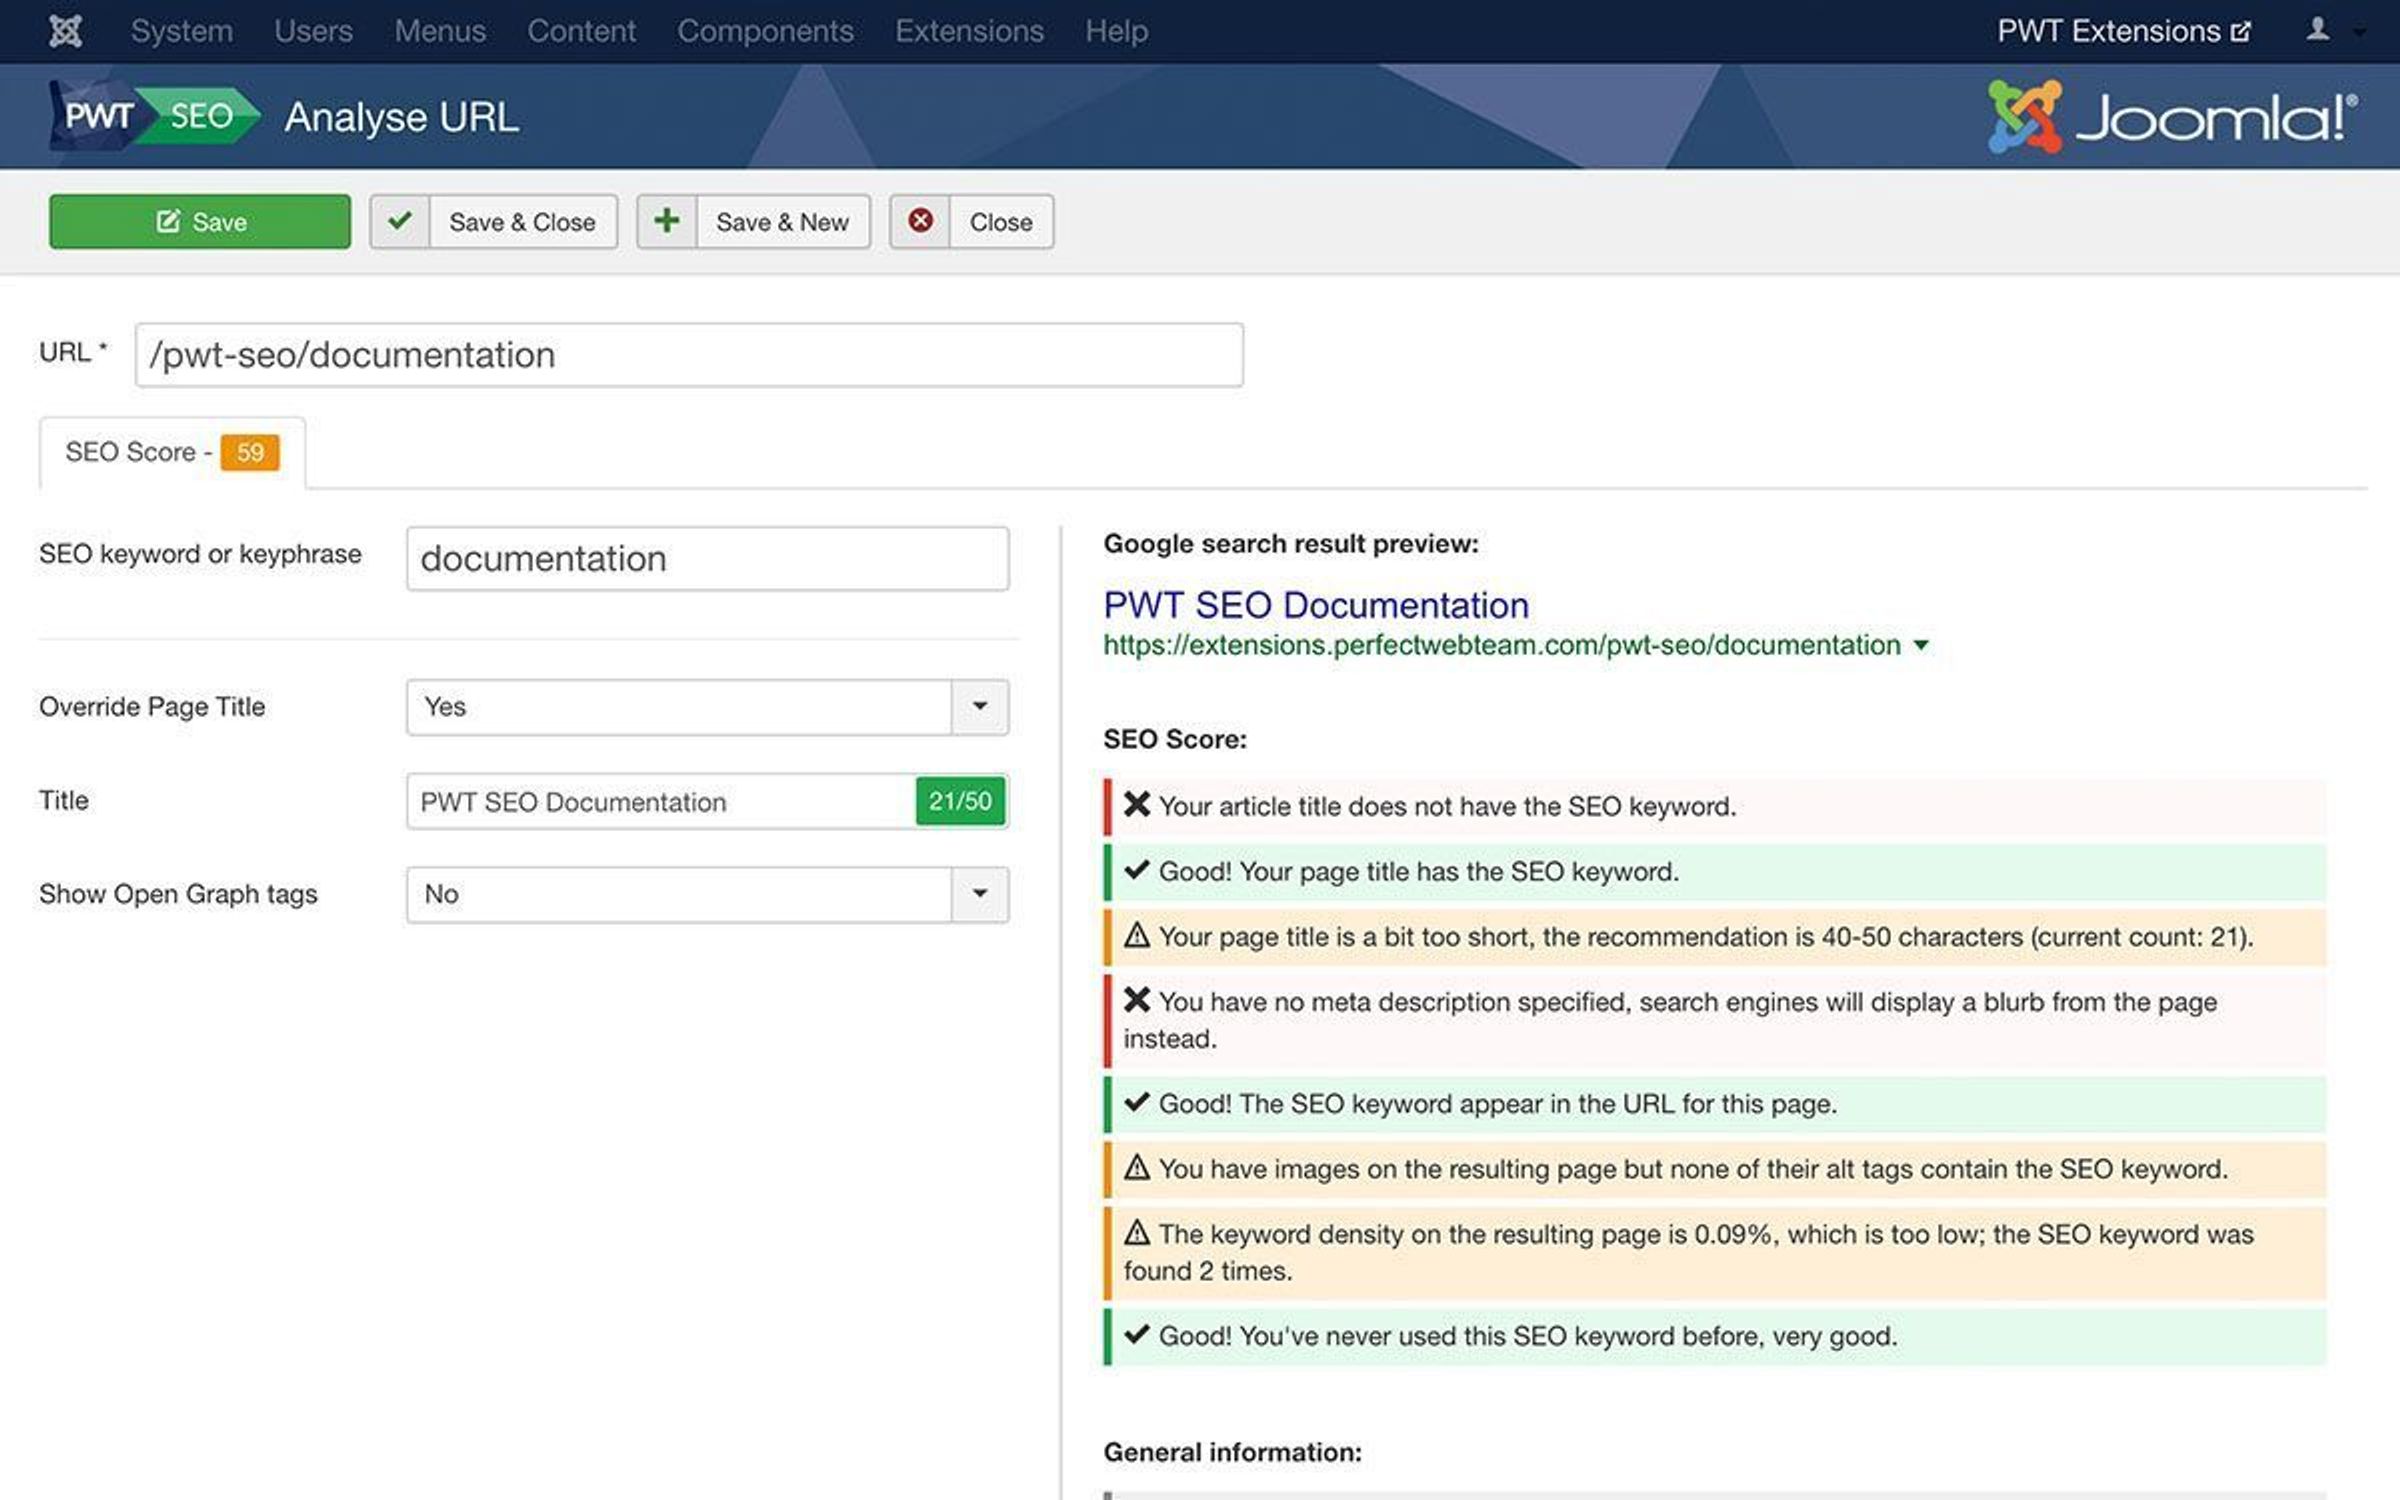The height and width of the screenshot is (1500, 2400).
Task: Click the URL input field
Action: (x=689, y=355)
